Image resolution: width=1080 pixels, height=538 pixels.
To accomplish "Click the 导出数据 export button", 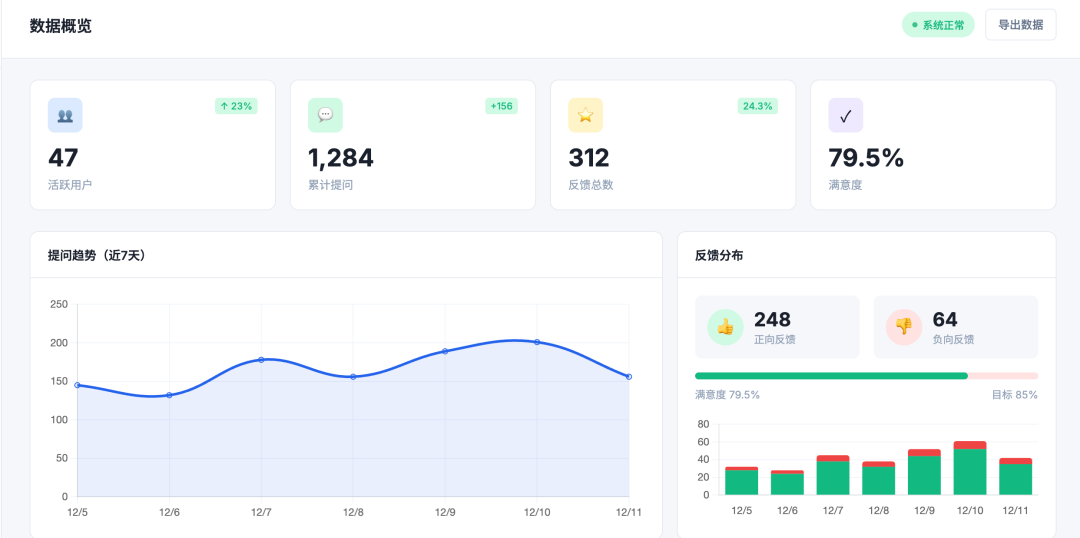I will pyautogui.click(x=1020, y=25).
